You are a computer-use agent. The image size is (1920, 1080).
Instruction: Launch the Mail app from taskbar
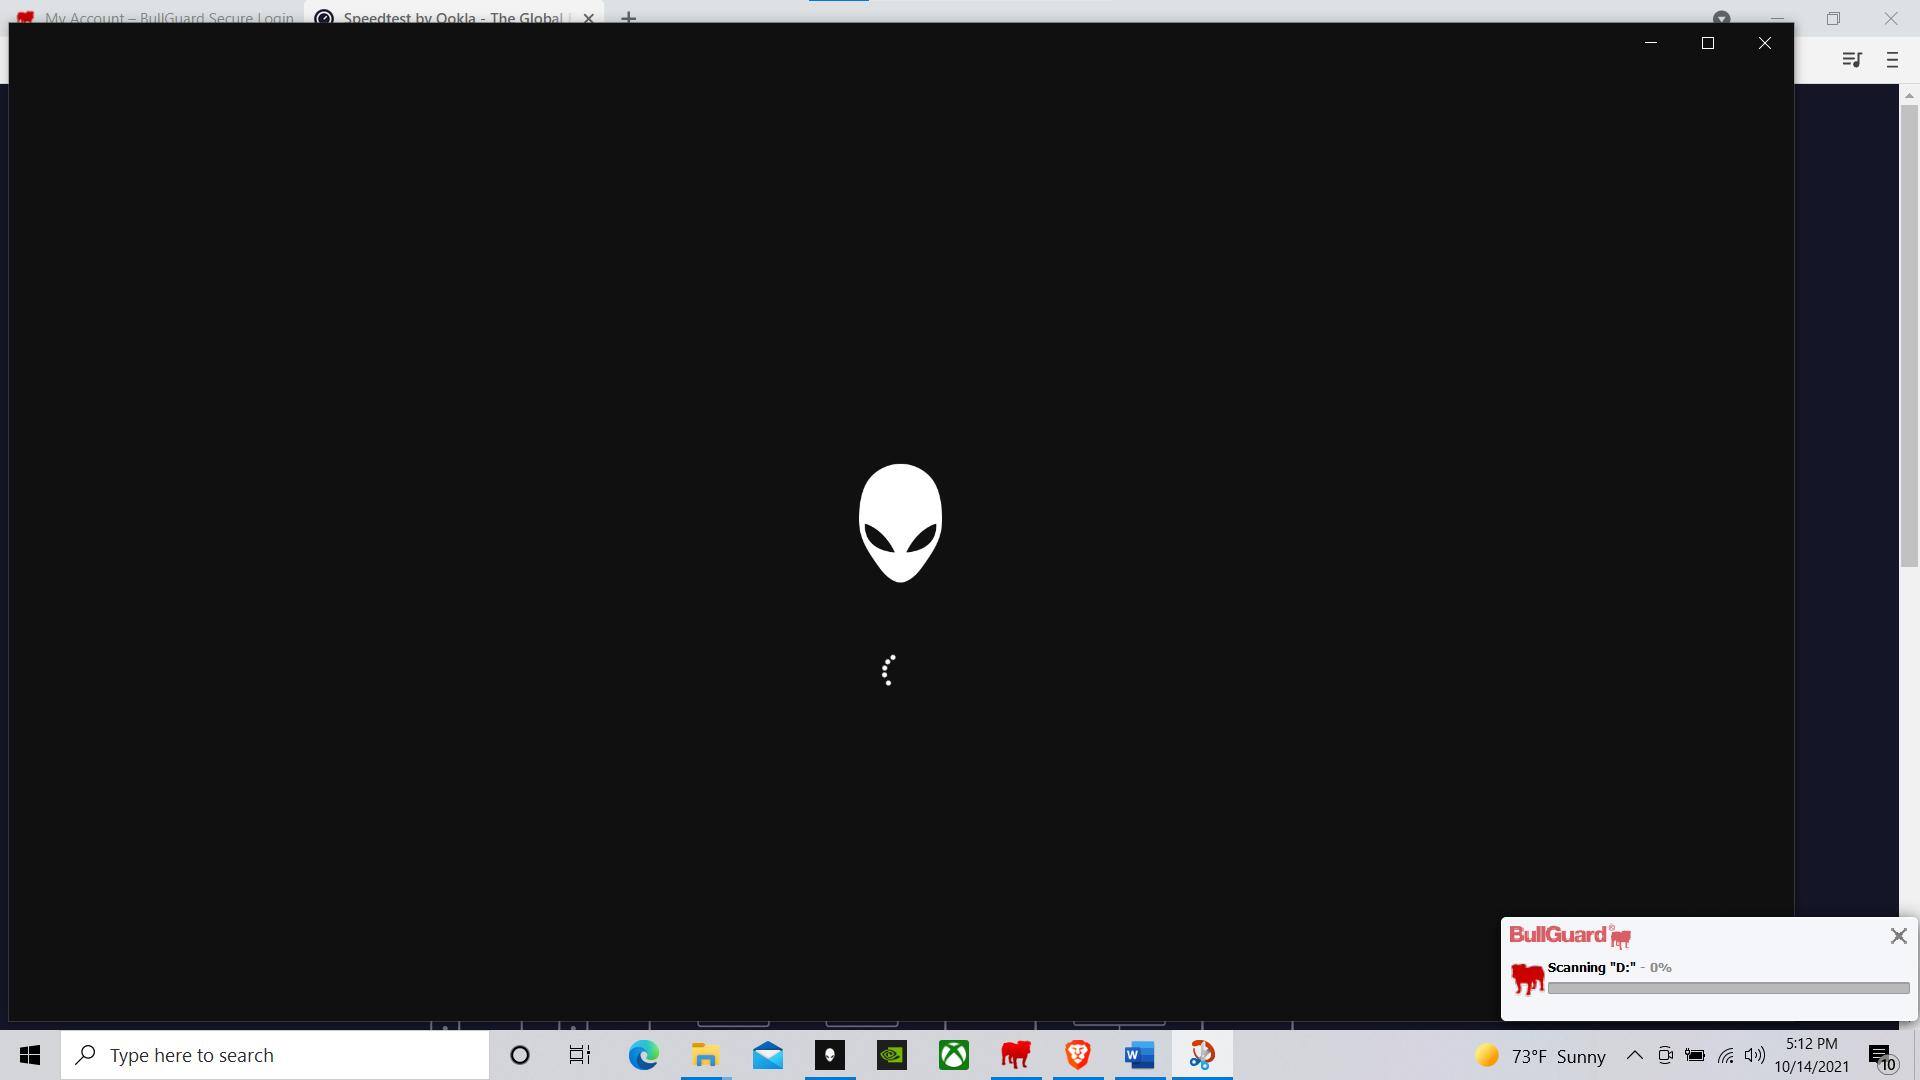point(768,1055)
